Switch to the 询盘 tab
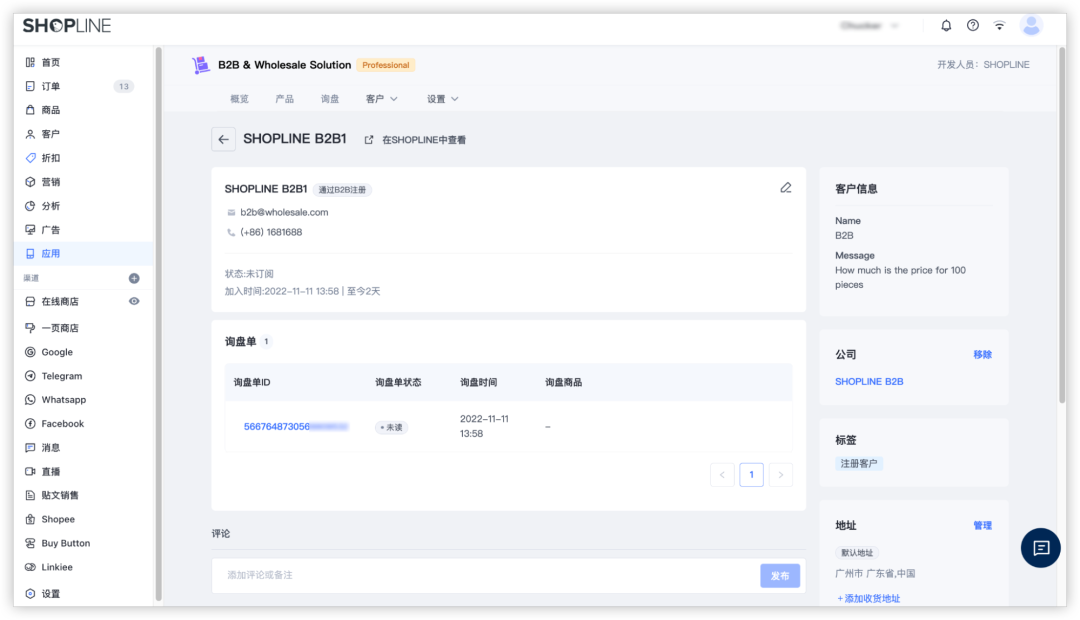Screen dimensions: 1080x620 tap(330, 99)
